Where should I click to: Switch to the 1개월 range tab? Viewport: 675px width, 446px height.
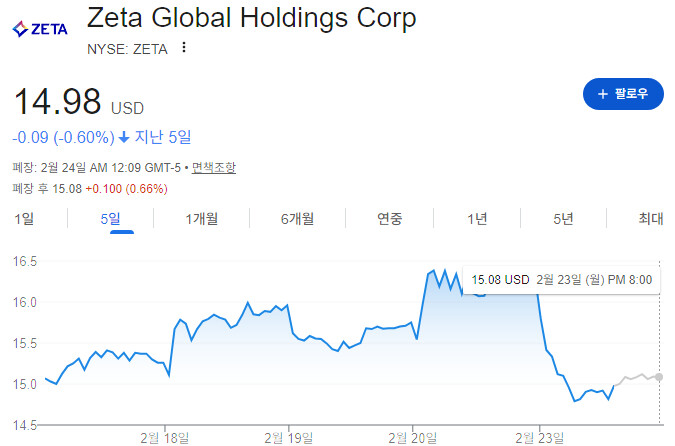pos(201,218)
